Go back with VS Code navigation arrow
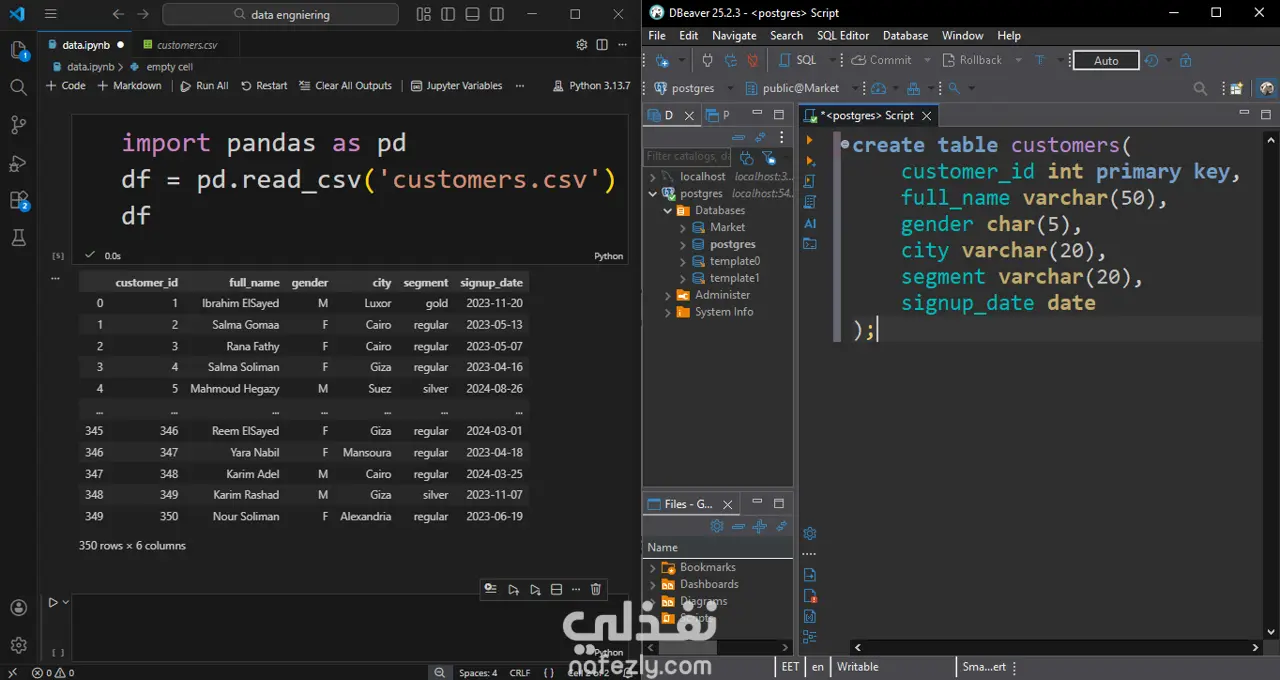The width and height of the screenshot is (1280, 680). (x=119, y=14)
